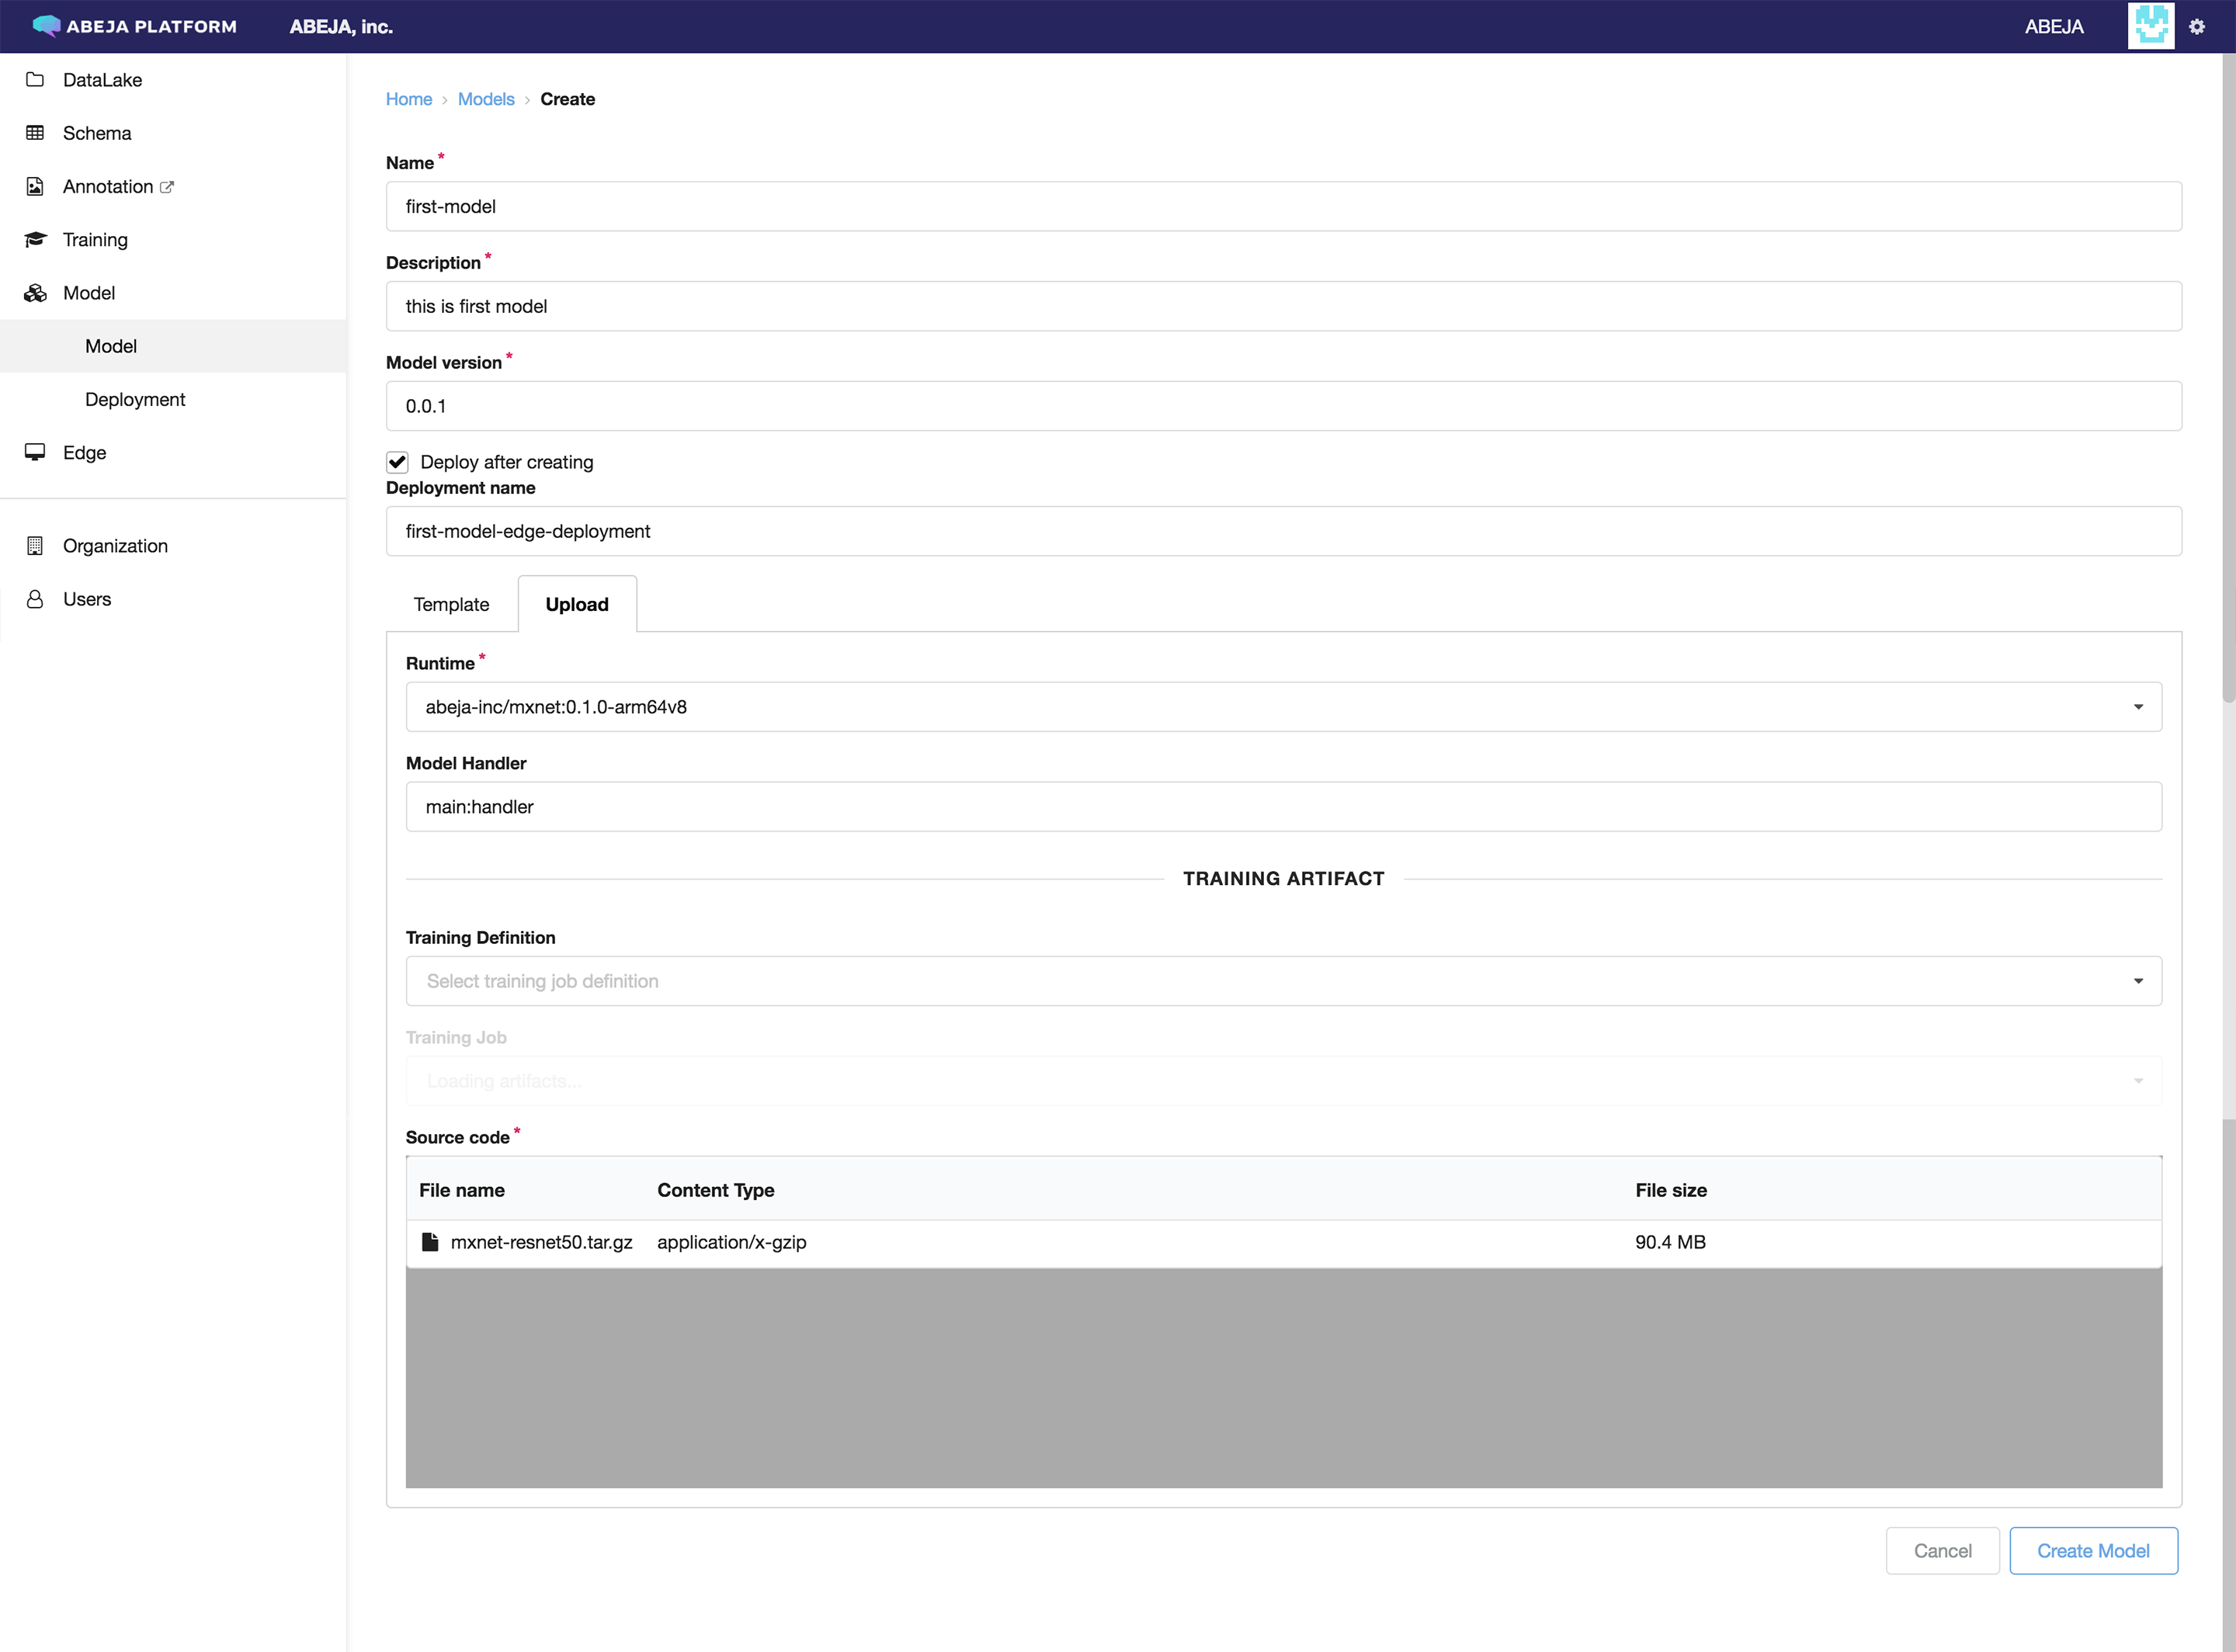Switch to the Template tab
The height and width of the screenshot is (1652, 2236).
tap(451, 604)
